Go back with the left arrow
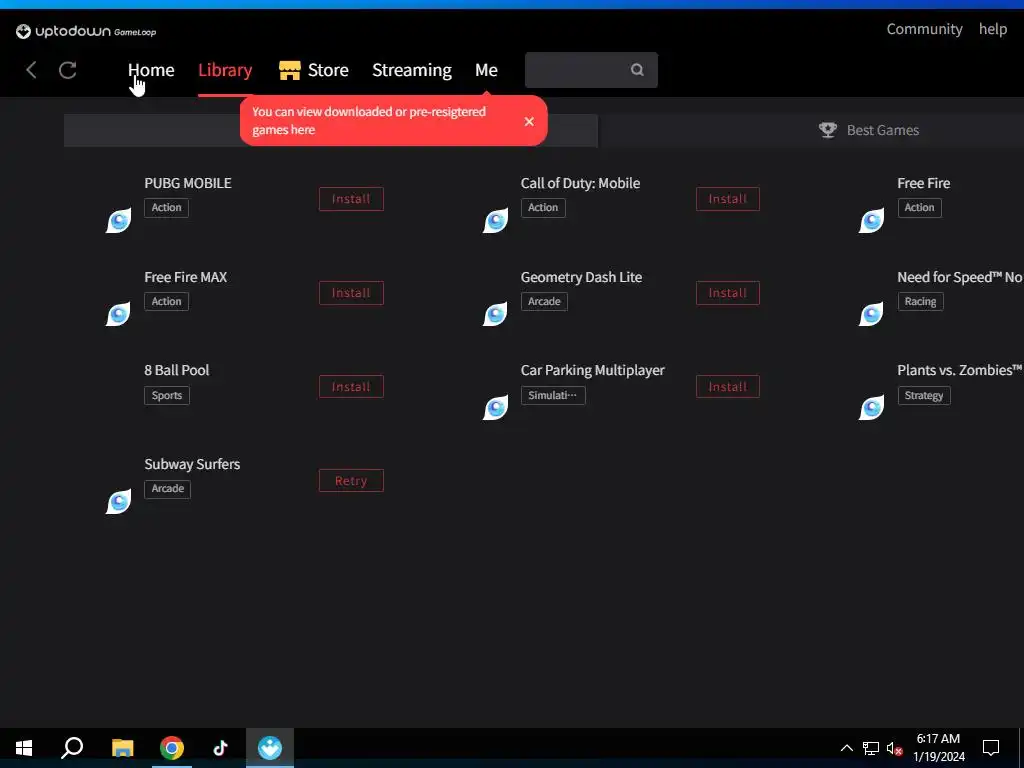Viewport: 1024px width, 768px height. point(31,70)
